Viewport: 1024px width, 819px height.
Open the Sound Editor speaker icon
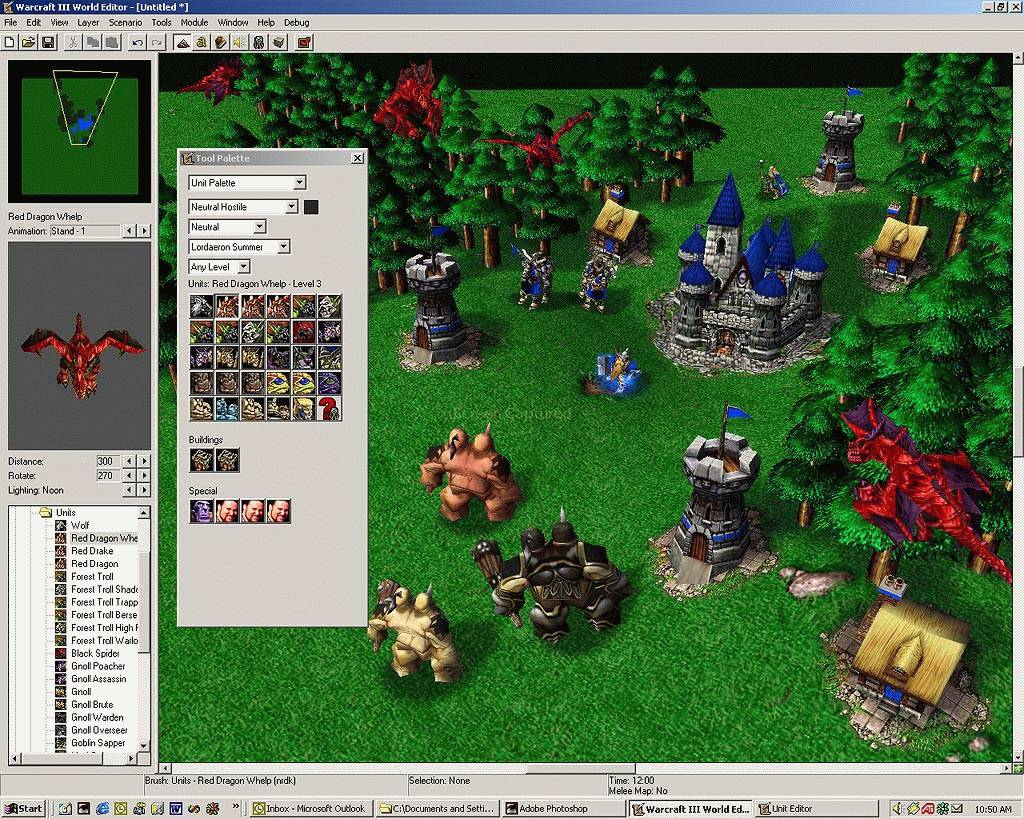tap(240, 42)
